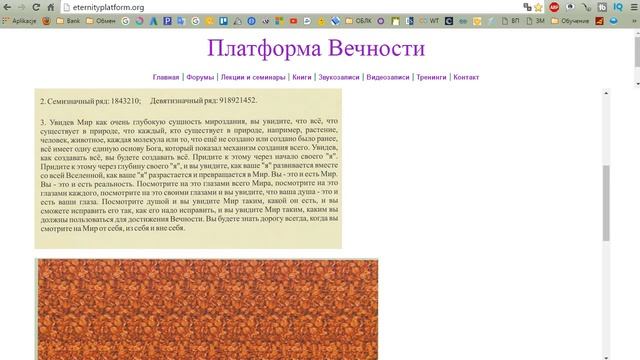Open the Google Translate bookmark icon

coord(181,21)
